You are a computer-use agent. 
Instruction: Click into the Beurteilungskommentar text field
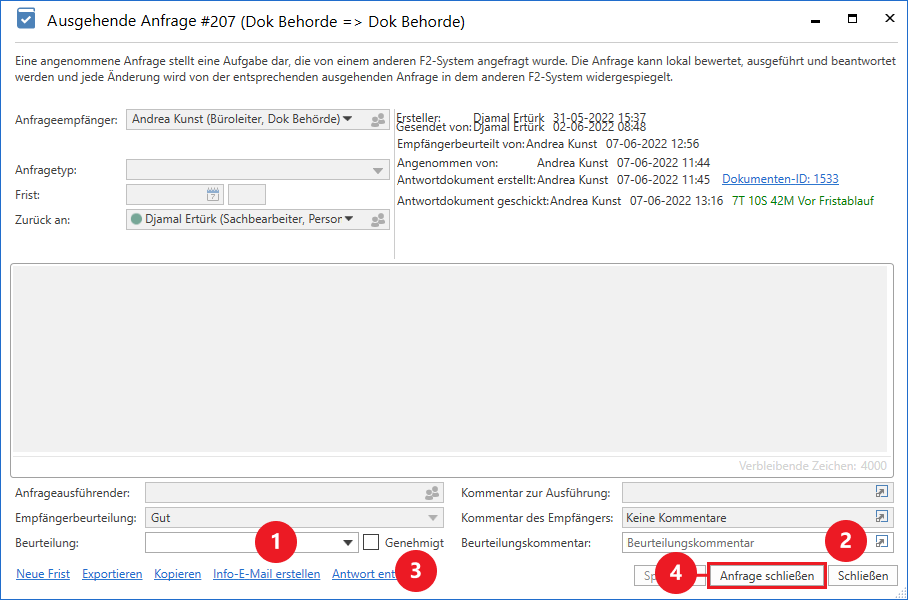click(x=740, y=542)
